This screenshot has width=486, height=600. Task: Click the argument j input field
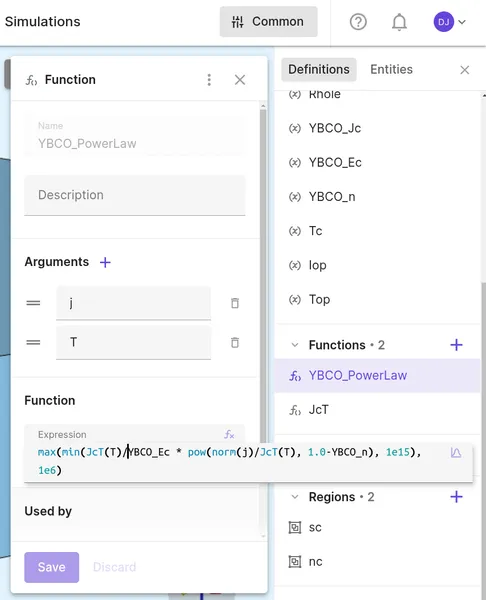[x=133, y=303]
